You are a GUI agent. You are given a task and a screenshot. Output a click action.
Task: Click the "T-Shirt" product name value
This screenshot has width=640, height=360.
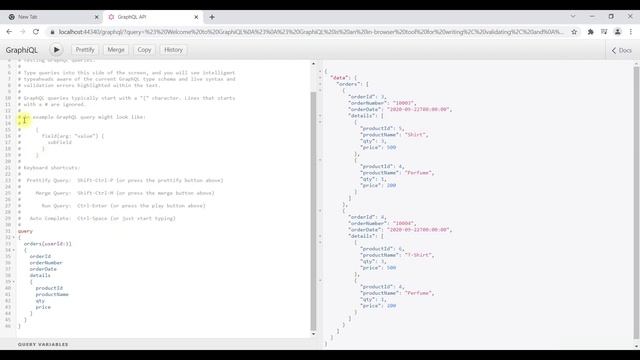point(418,255)
